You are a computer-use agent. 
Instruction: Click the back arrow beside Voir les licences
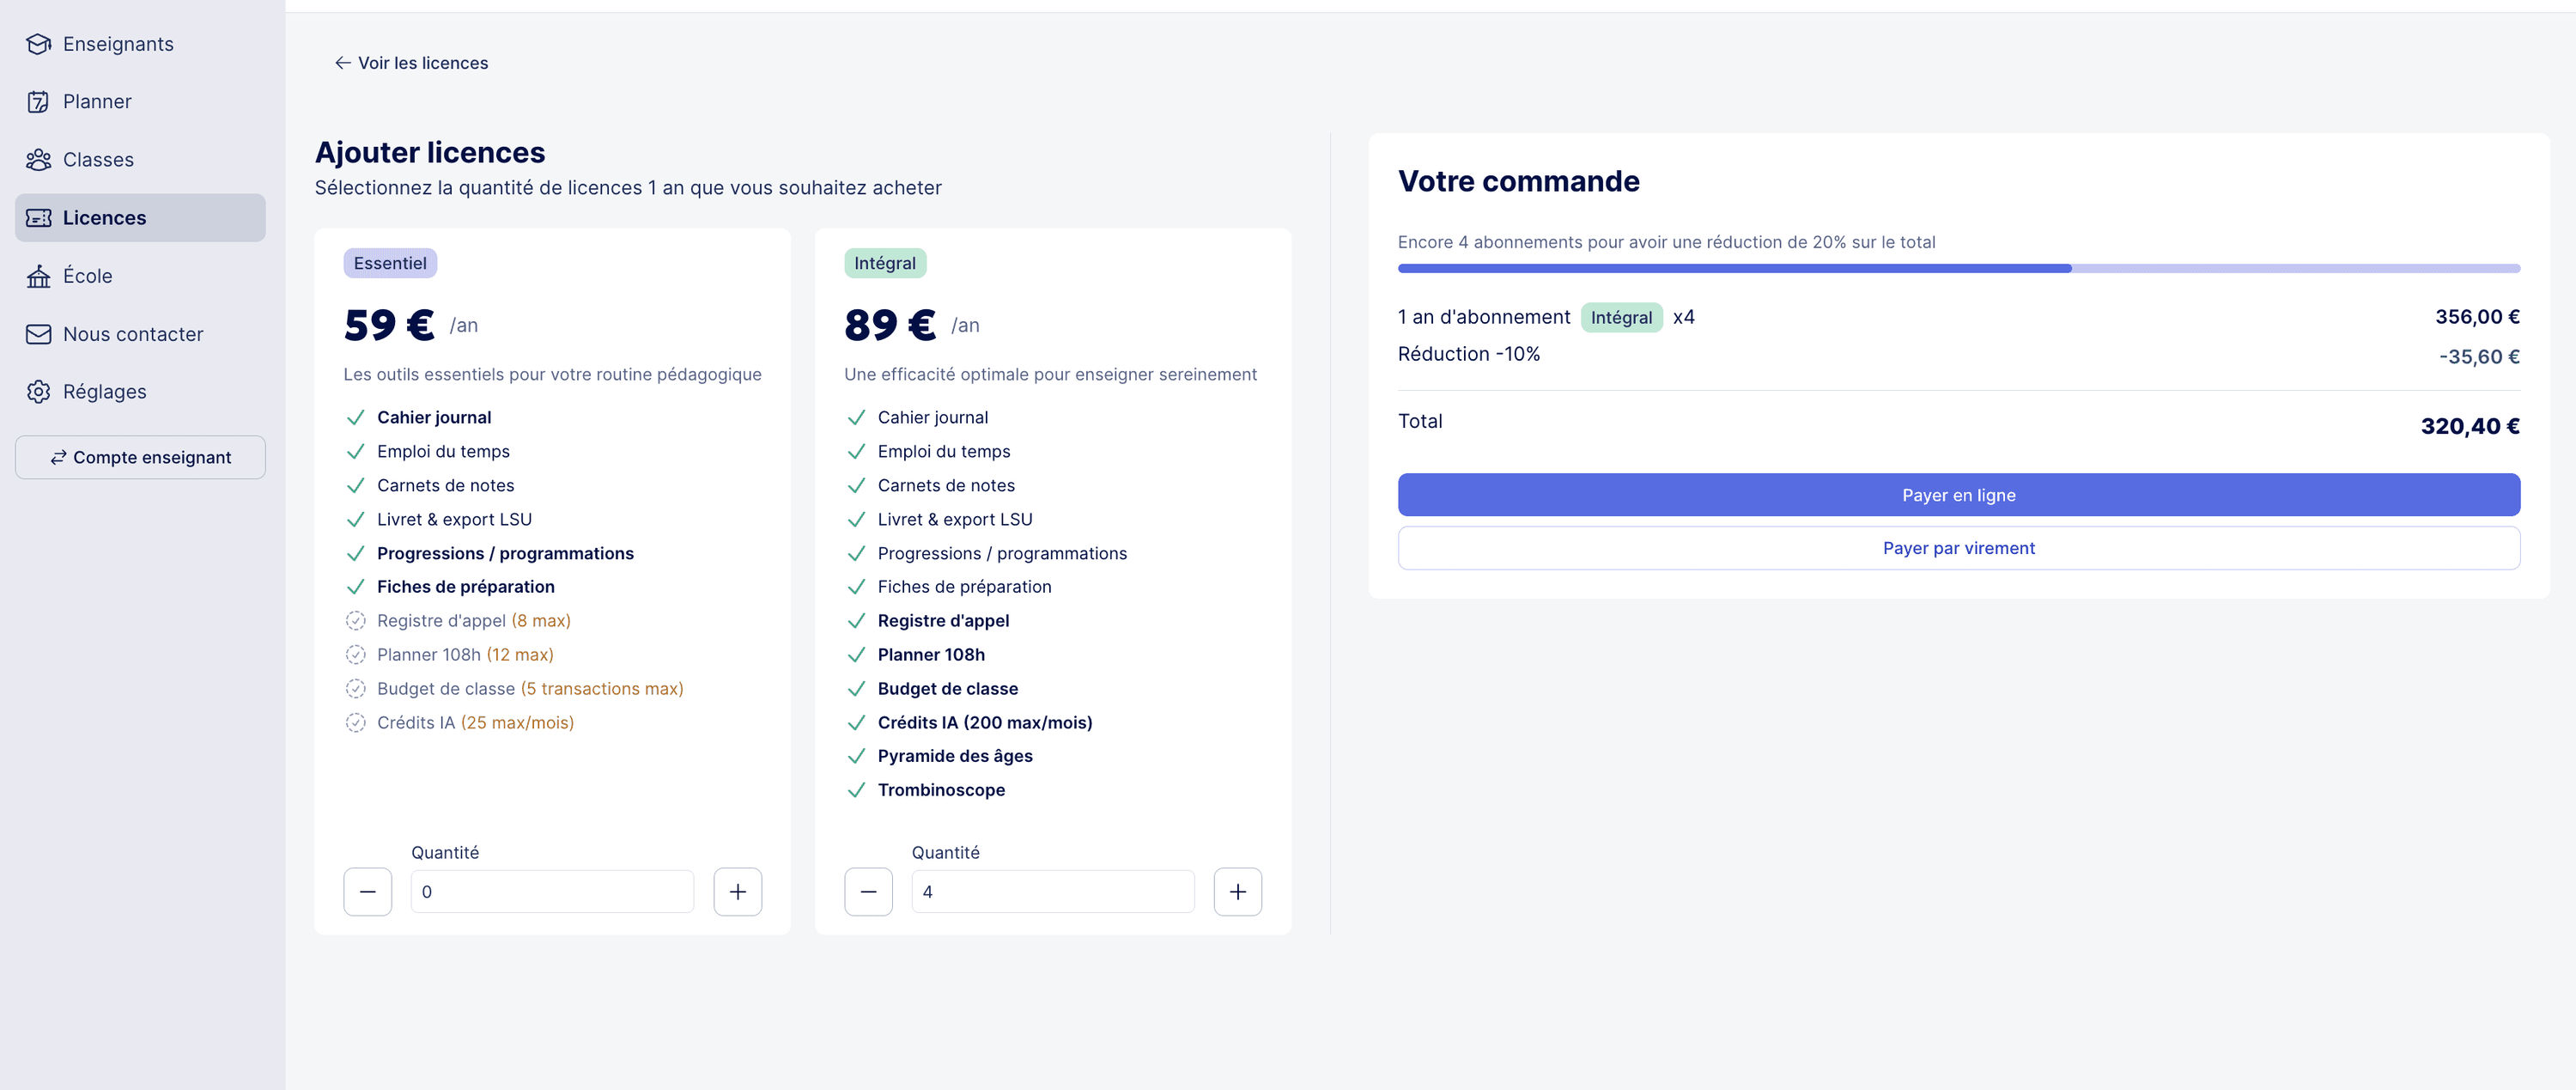pos(342,63)
